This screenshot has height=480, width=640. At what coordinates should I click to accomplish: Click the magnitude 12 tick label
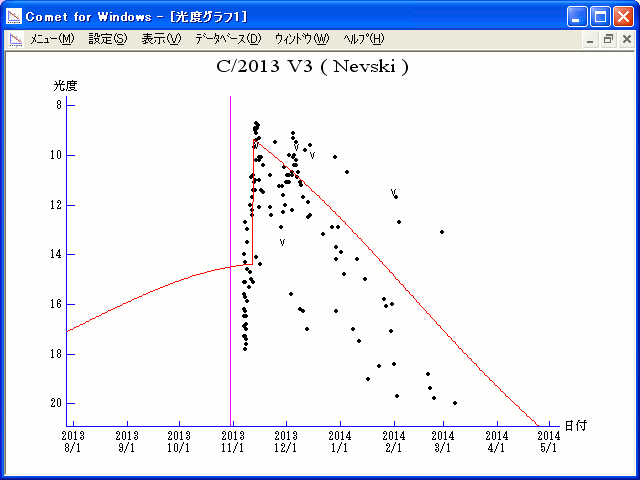56,205
